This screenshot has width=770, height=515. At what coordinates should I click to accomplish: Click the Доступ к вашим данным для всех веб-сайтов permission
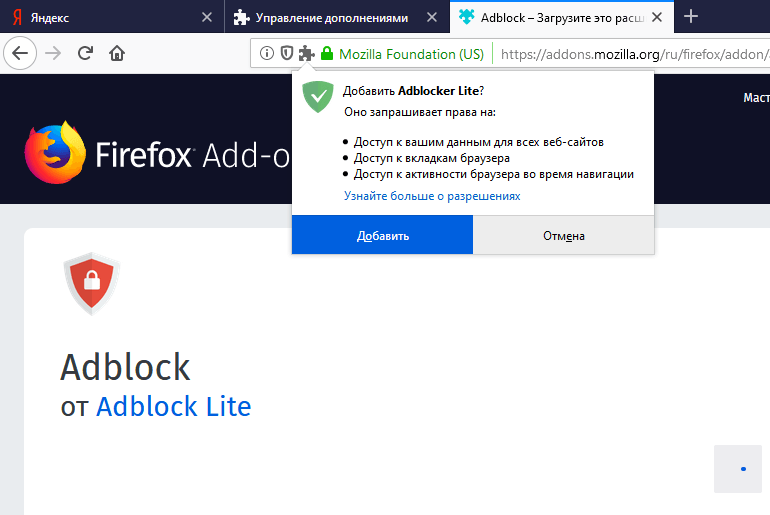(479, 142)
